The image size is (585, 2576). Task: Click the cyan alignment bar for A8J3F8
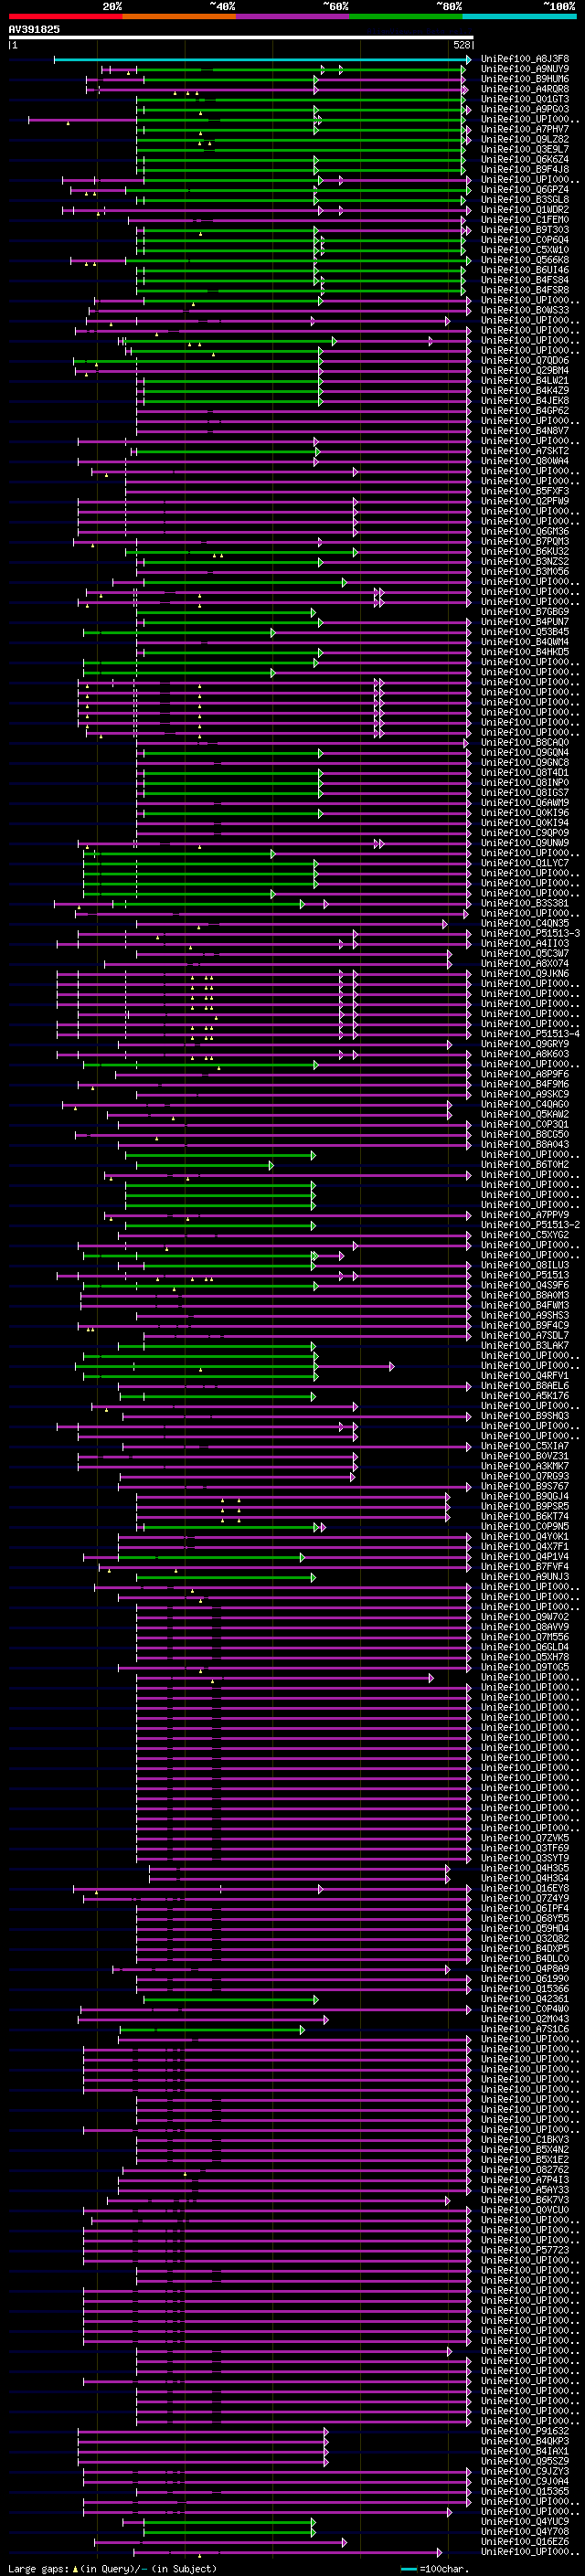click(x=261, y=59)
